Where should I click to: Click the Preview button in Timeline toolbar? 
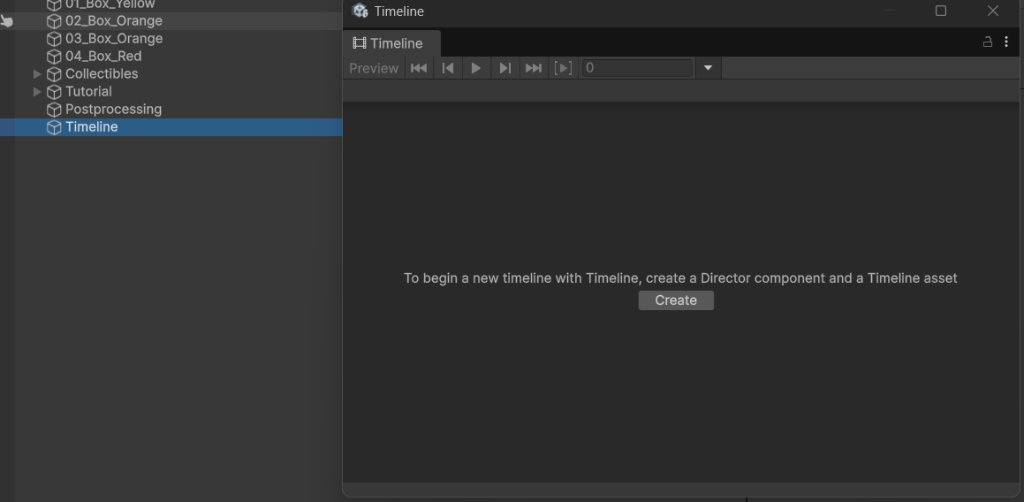pyautogui.click(x=373, y=68)
